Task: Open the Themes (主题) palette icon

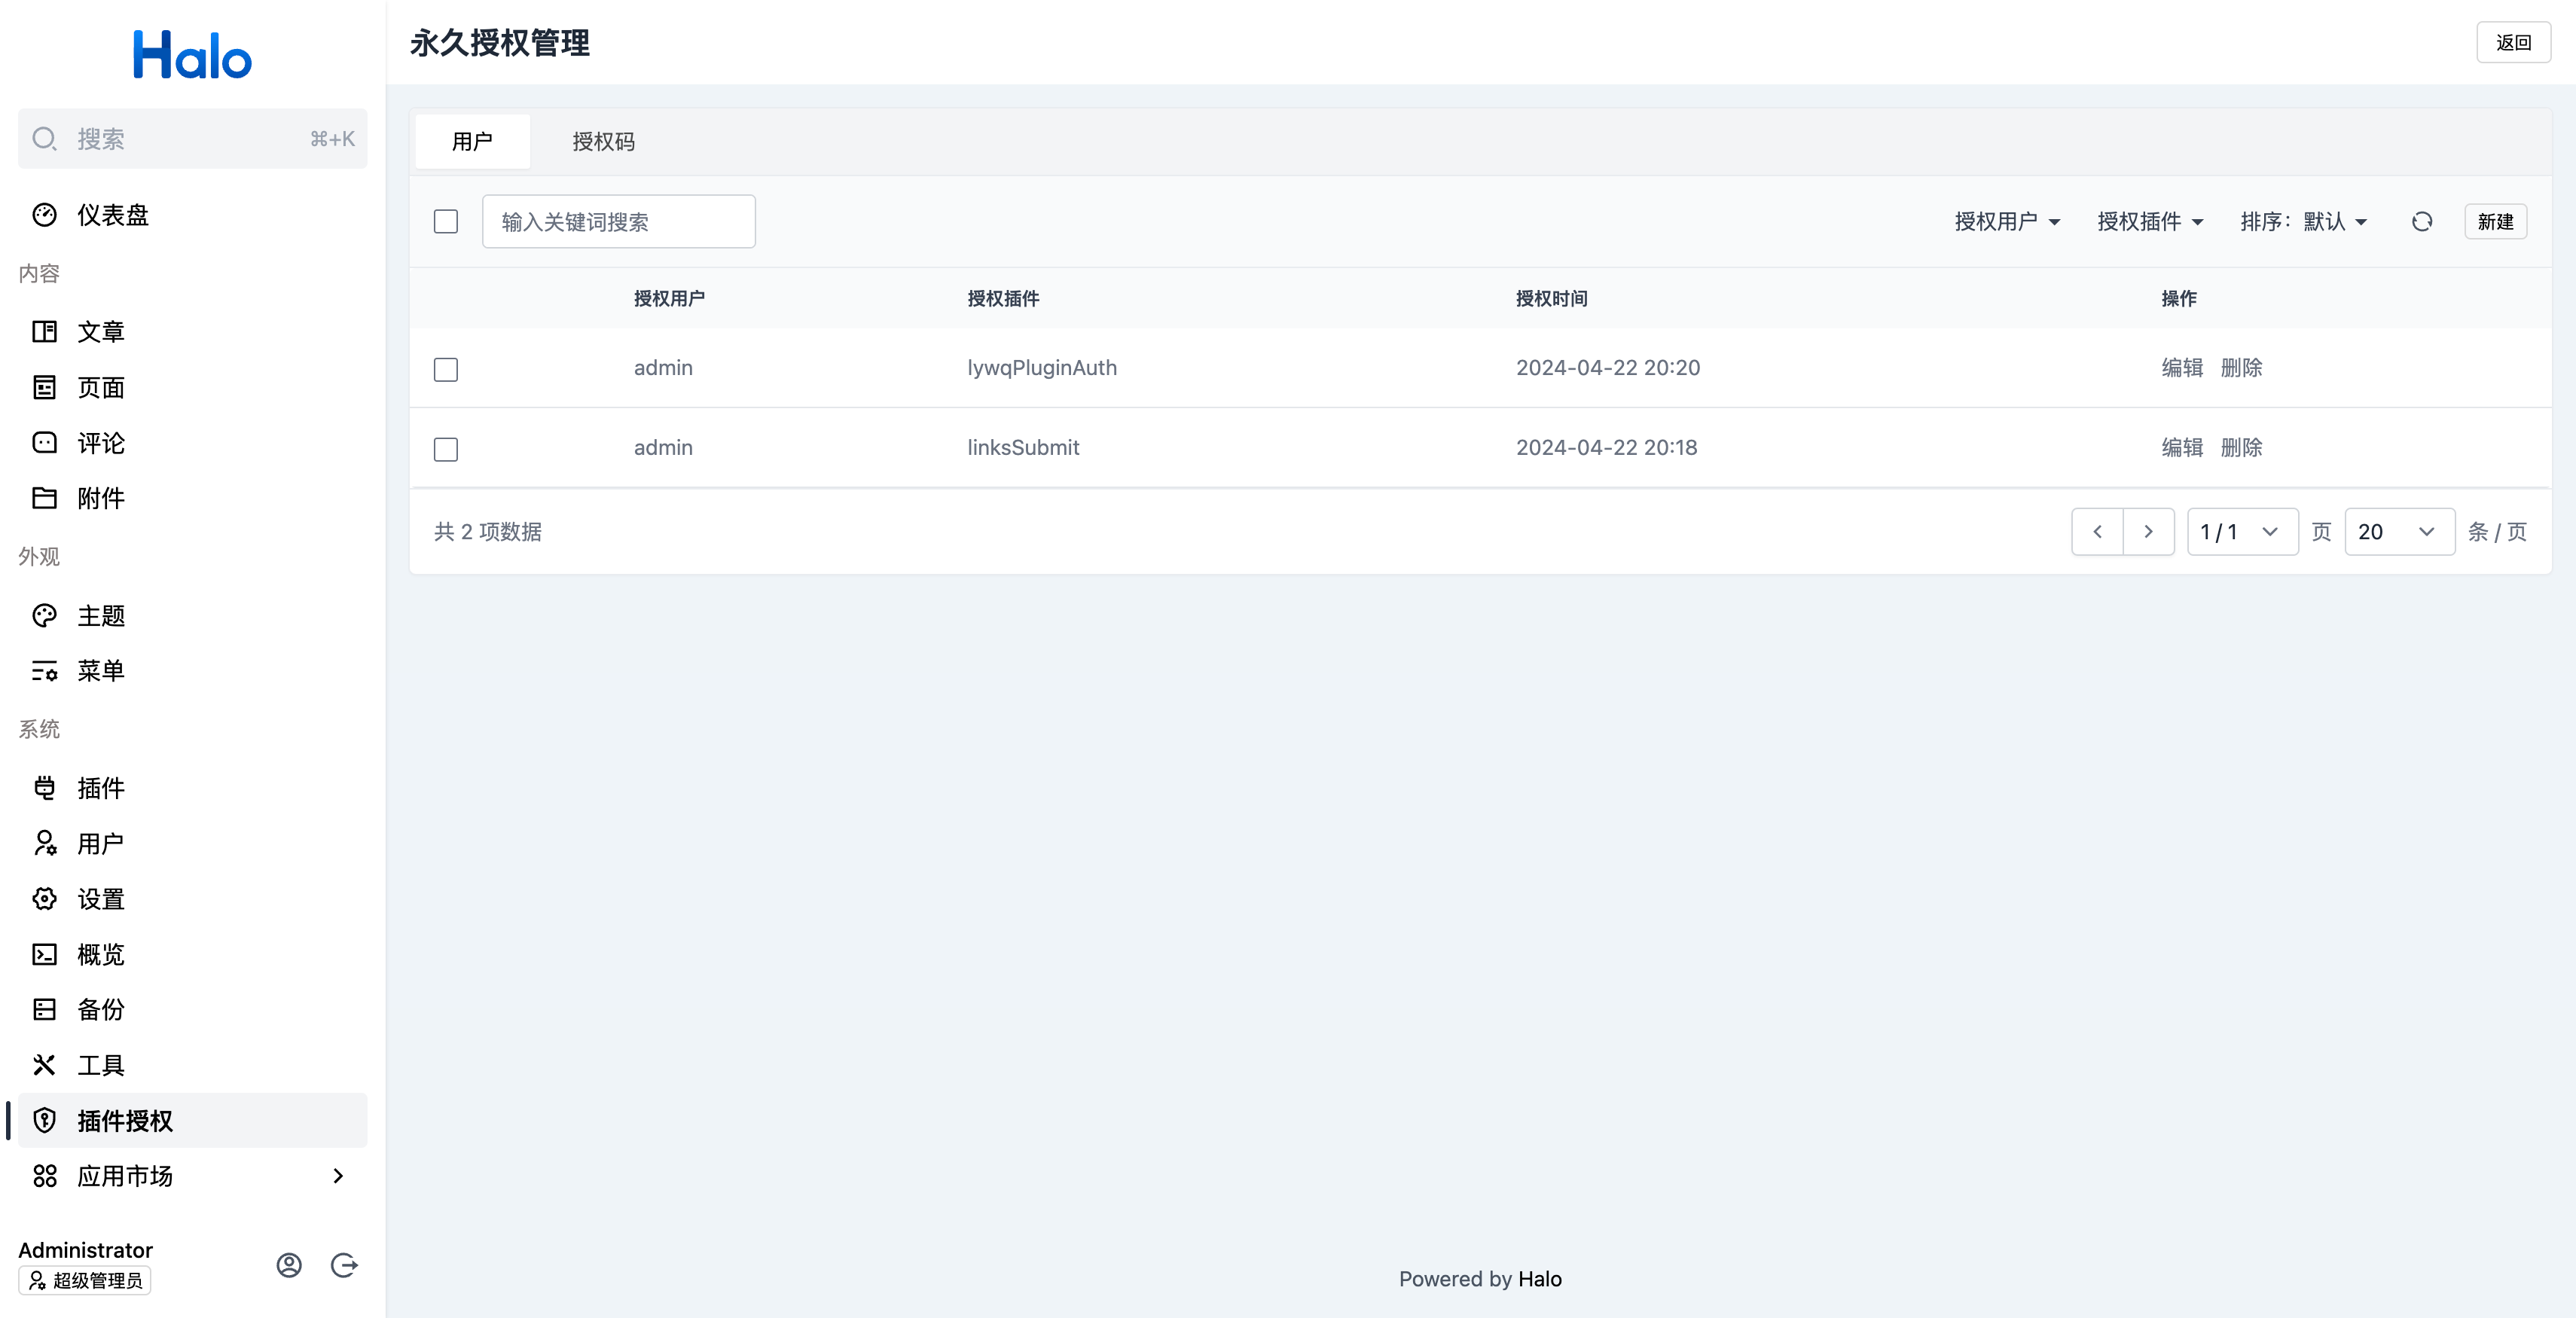Action: point(44,615)
